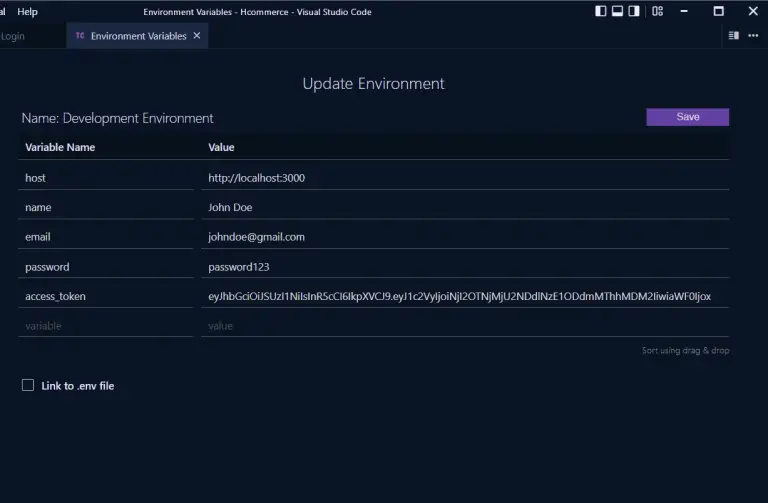Open the Customize Layout icon
This screenshot has width=768, height=503.
point(657,11)
